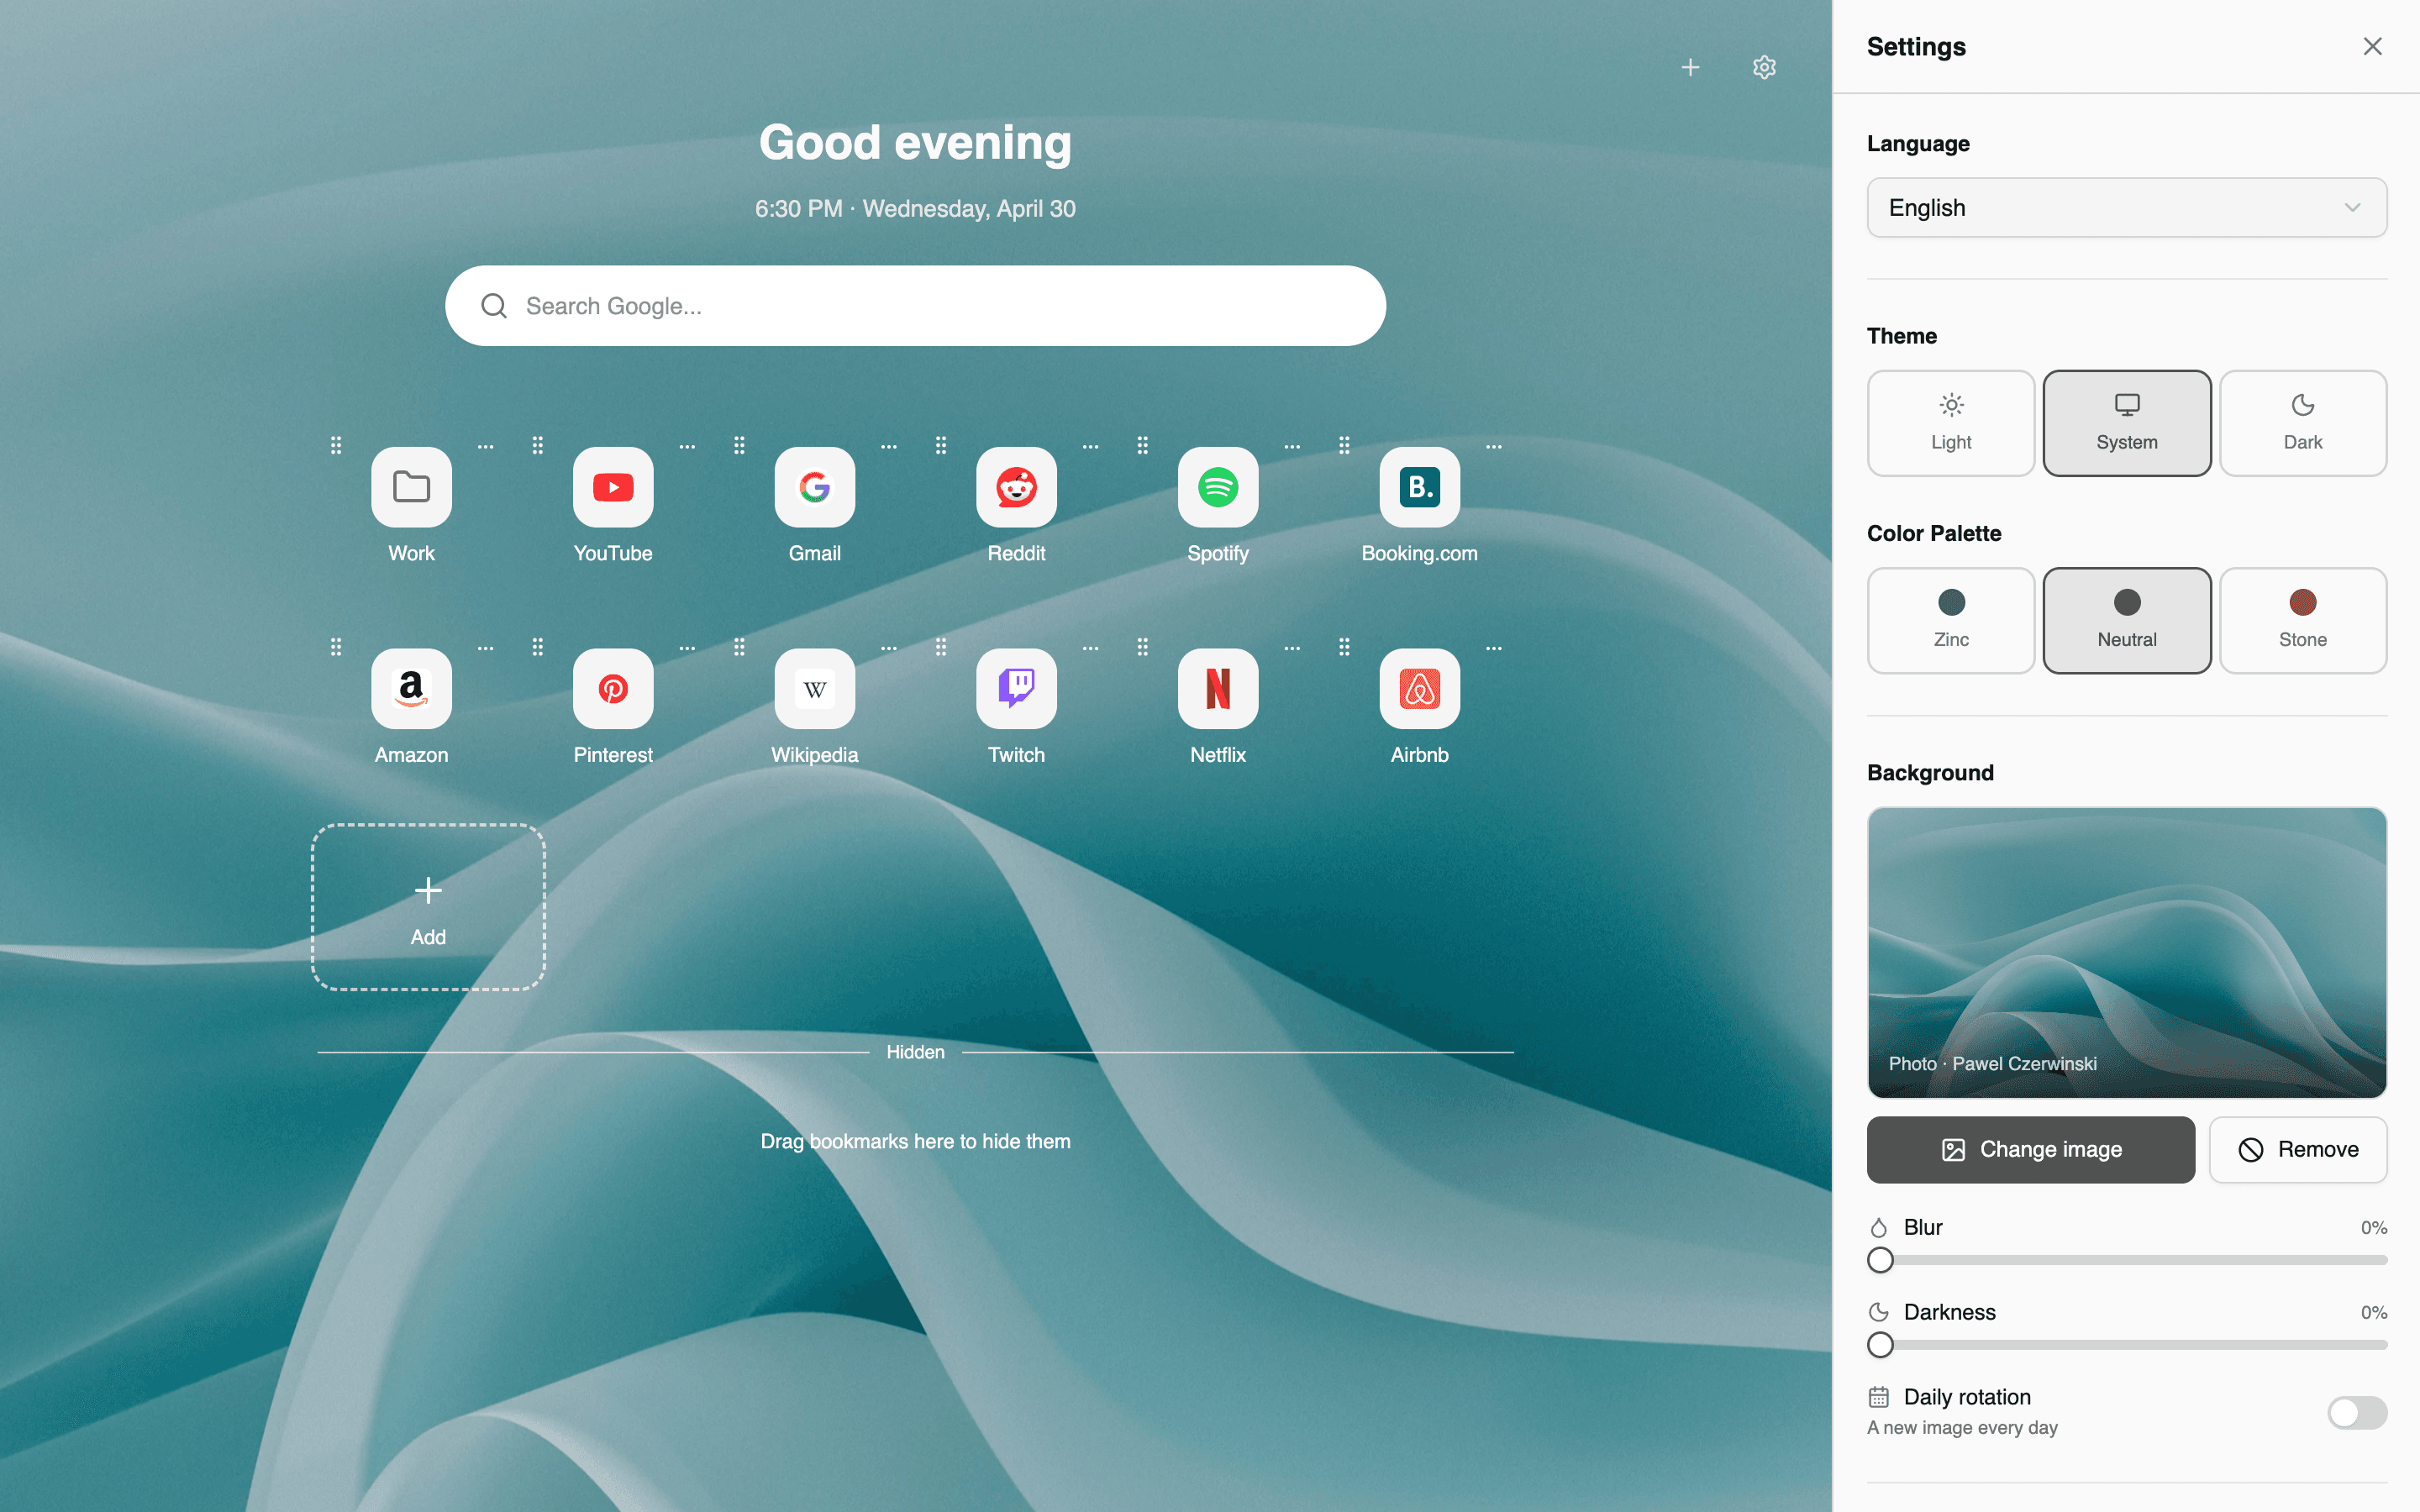
Task: Open the options menu for Gmail
Action: coord(889,447)
